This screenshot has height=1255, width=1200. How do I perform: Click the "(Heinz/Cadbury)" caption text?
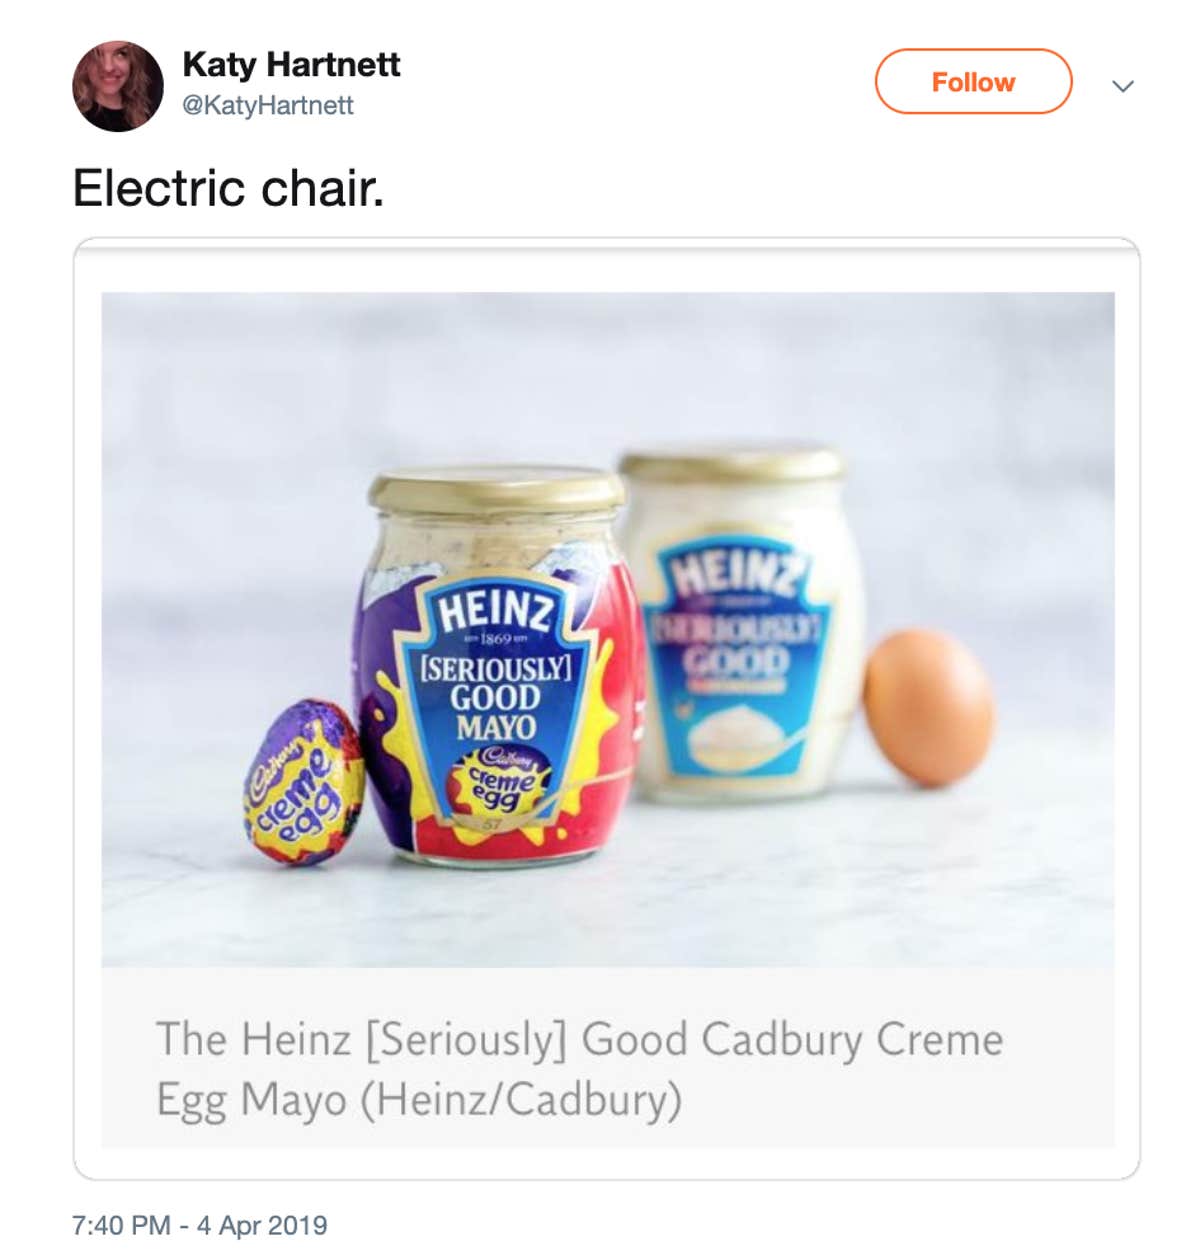pyautogui.click(x=520, y=1100)
